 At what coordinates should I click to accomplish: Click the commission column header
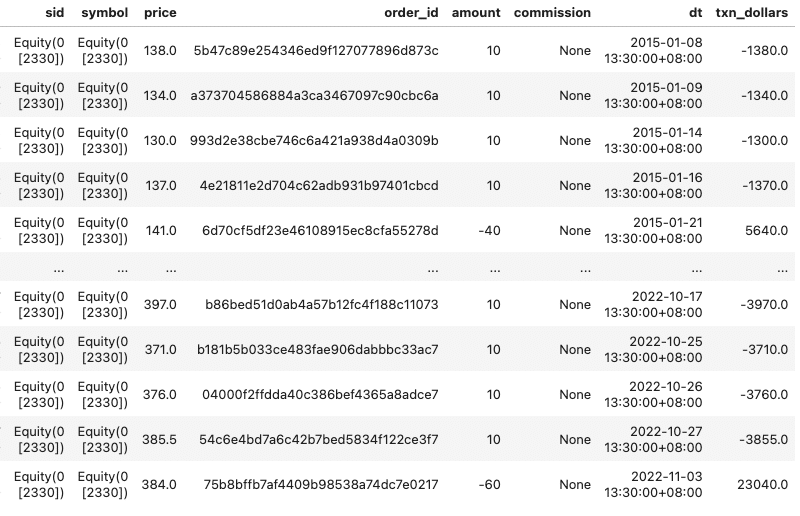552,13
